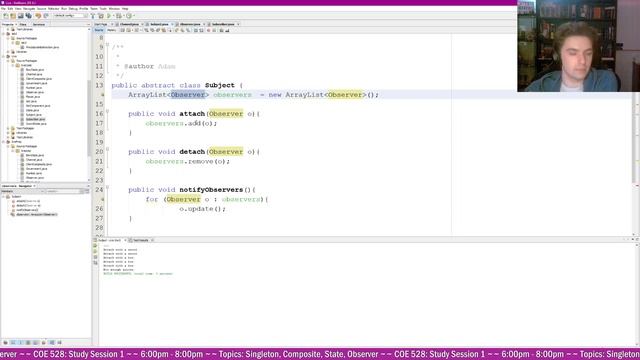Click the Find Selection editor toolbar icon
The image size is (640, 360).
[x=146, y=30]
